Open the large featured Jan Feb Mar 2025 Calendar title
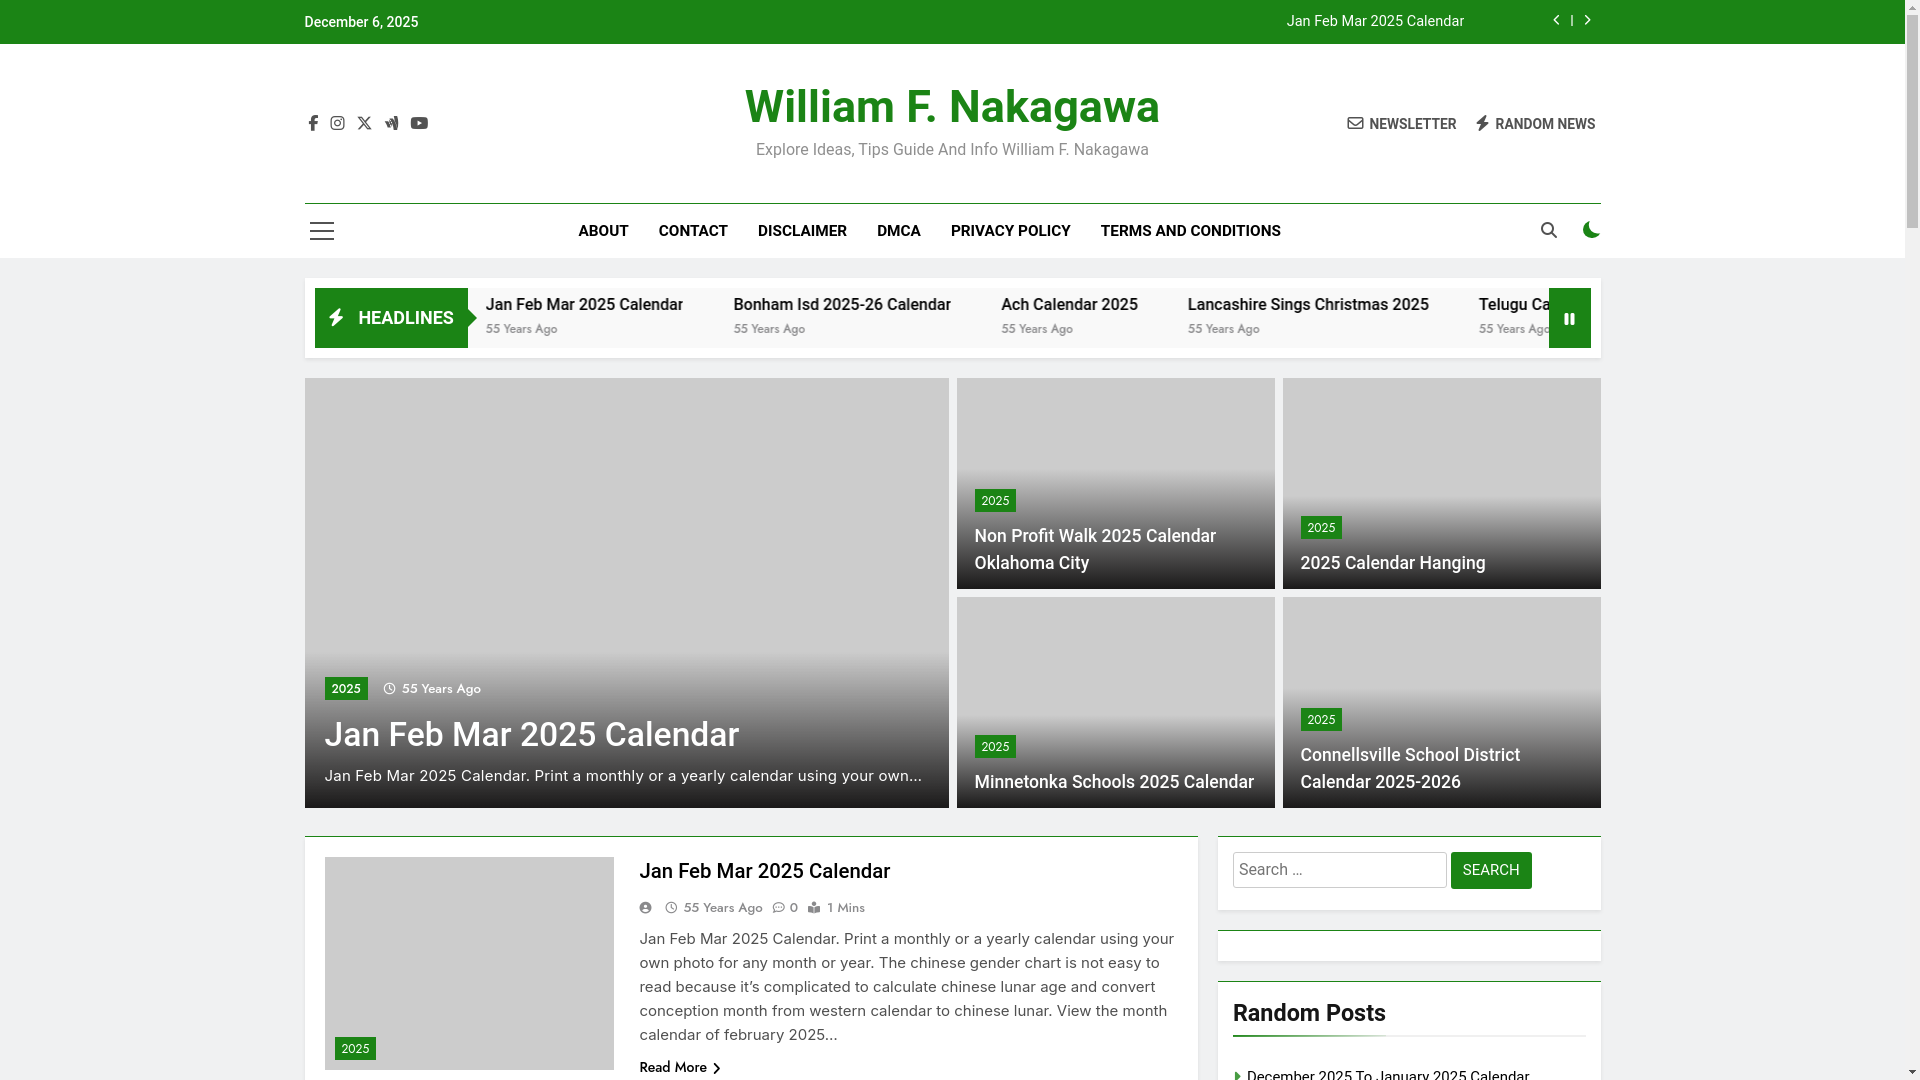This screenshot has width=1920, height=1080. click(x=532, y=735)
